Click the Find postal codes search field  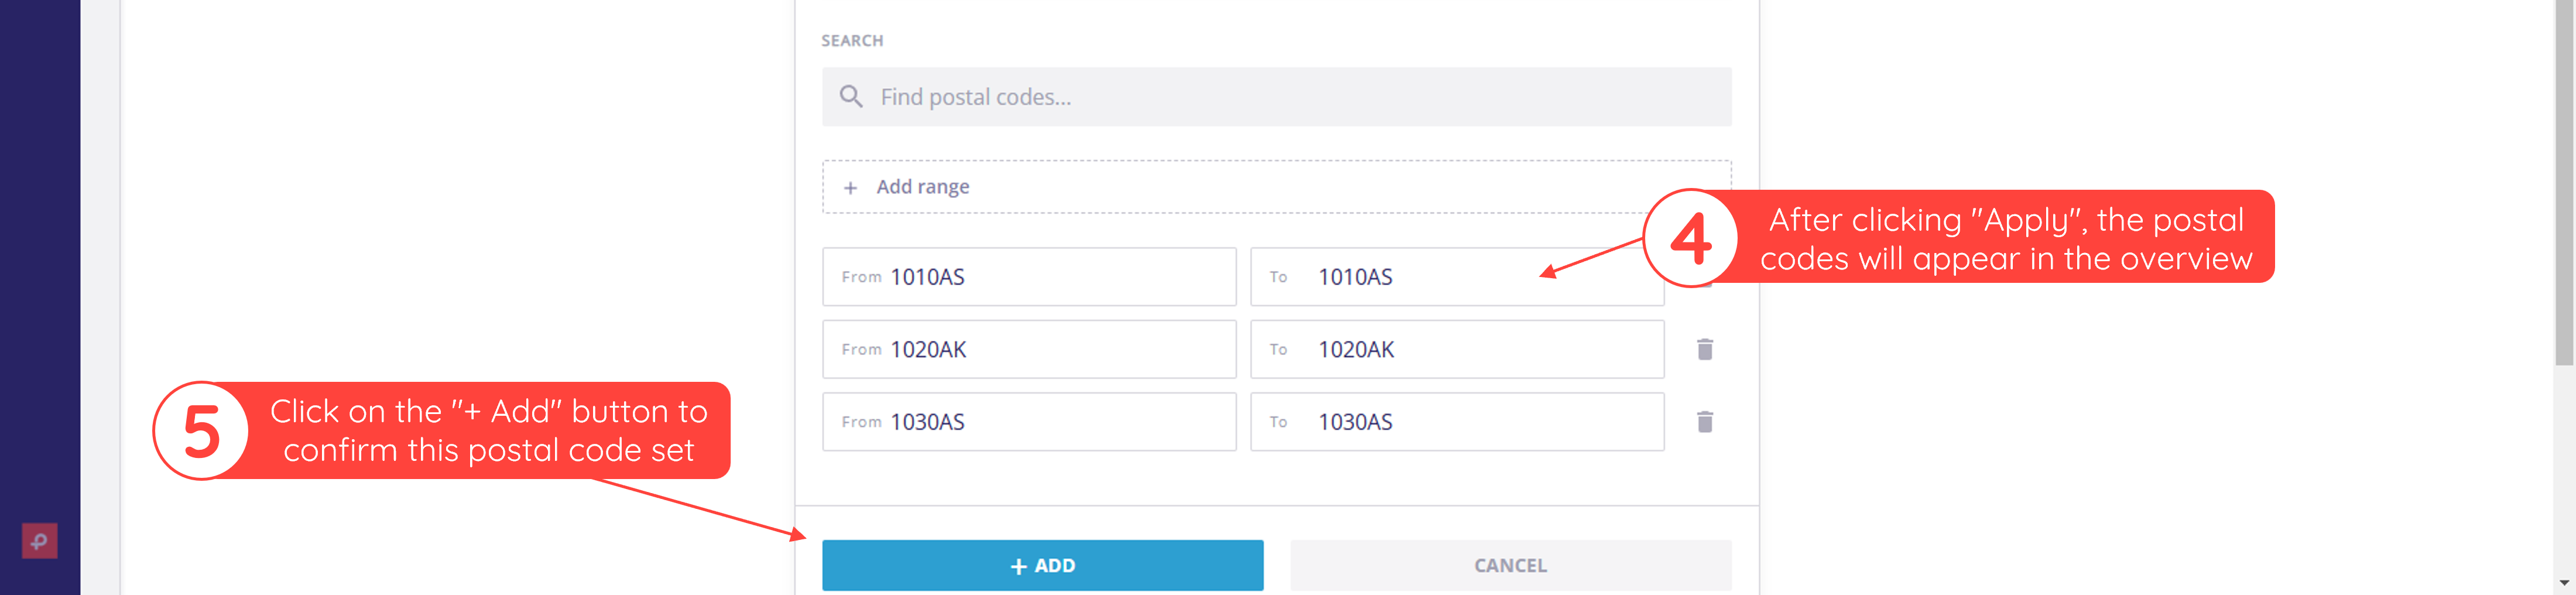click(1277, 97)
